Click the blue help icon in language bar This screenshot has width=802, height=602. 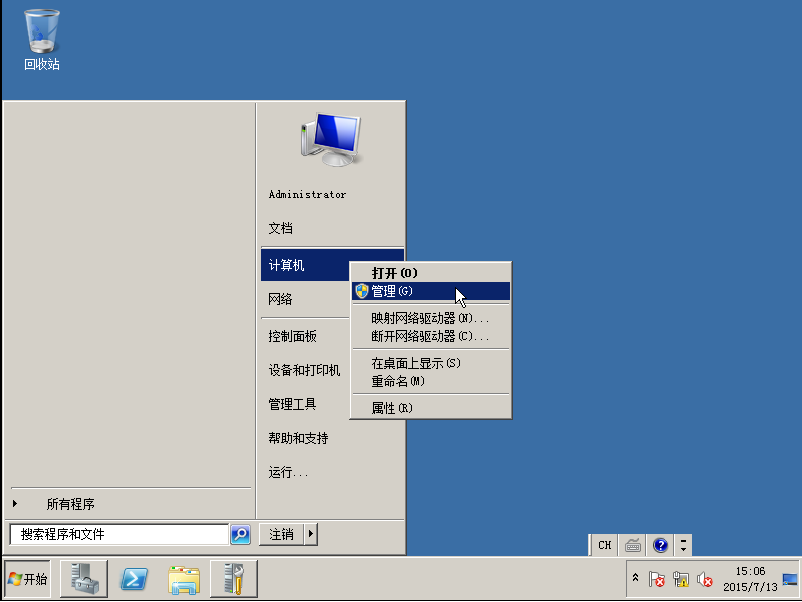660,545
